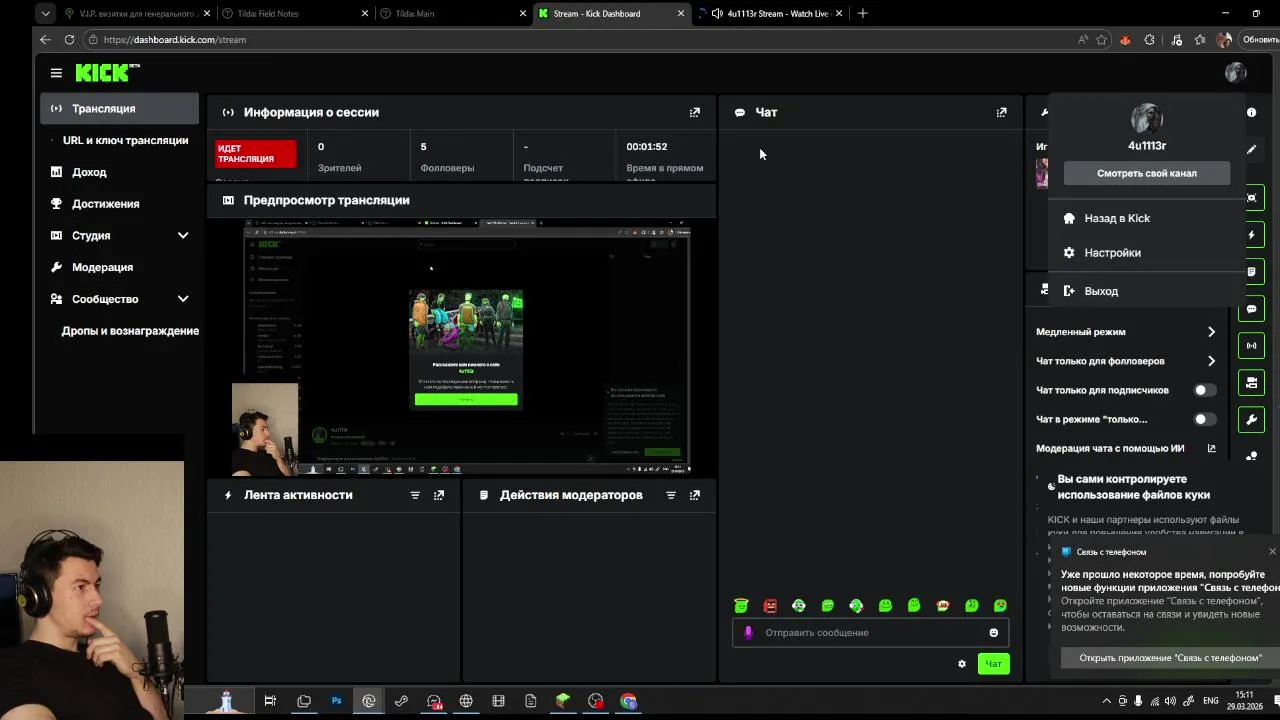Go back in browser toolbar

[x=45, y=40]
